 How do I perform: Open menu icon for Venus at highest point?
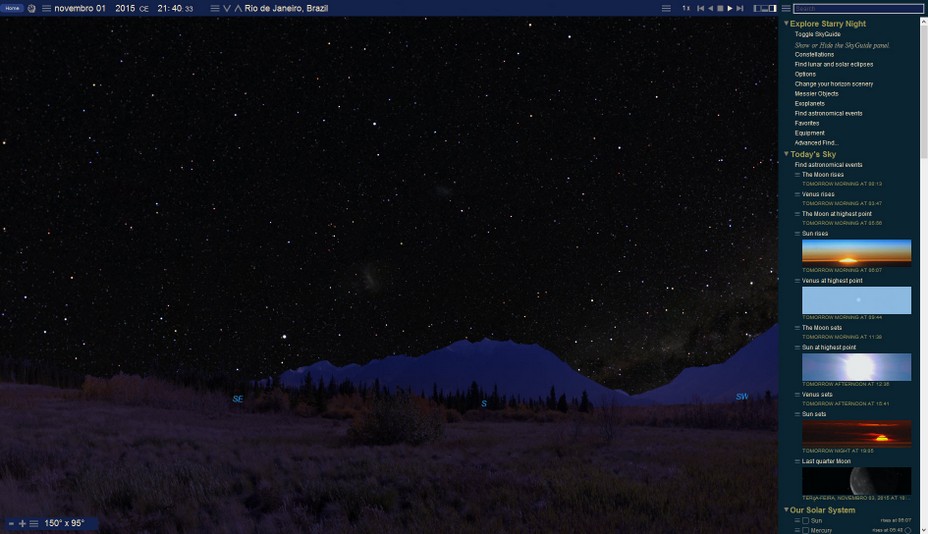[797, 281]
